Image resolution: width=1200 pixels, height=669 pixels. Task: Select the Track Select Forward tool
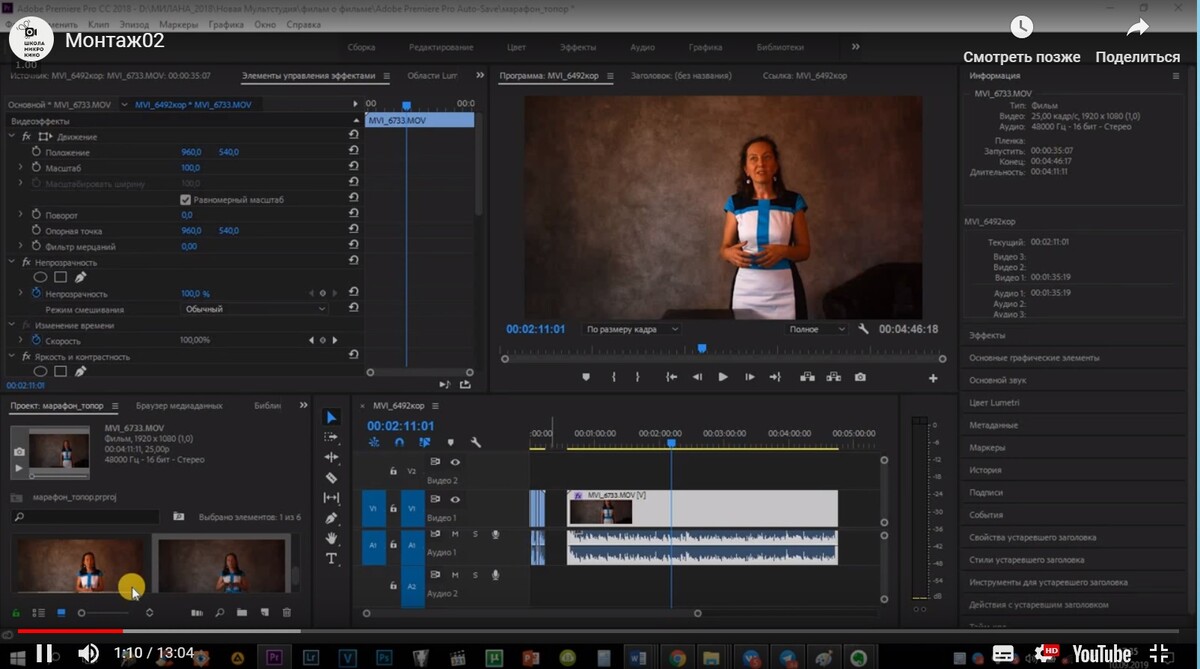[332, 437]
